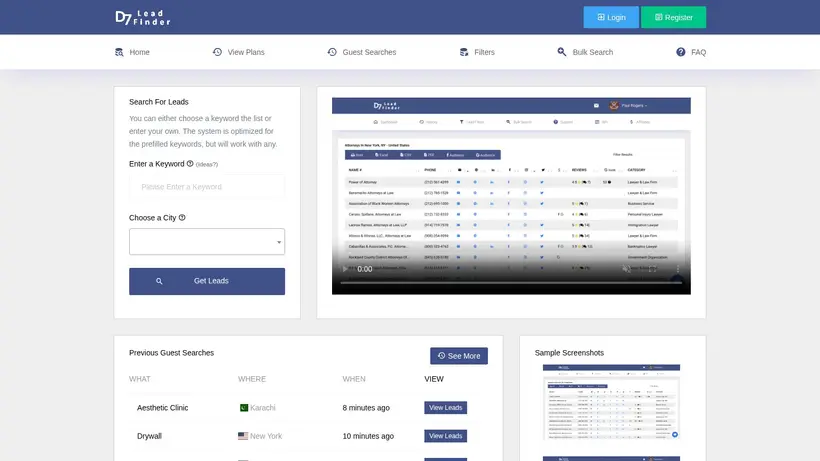820x461 pixels.
Task: Click See More guest searches button
Action: (459, 356)
